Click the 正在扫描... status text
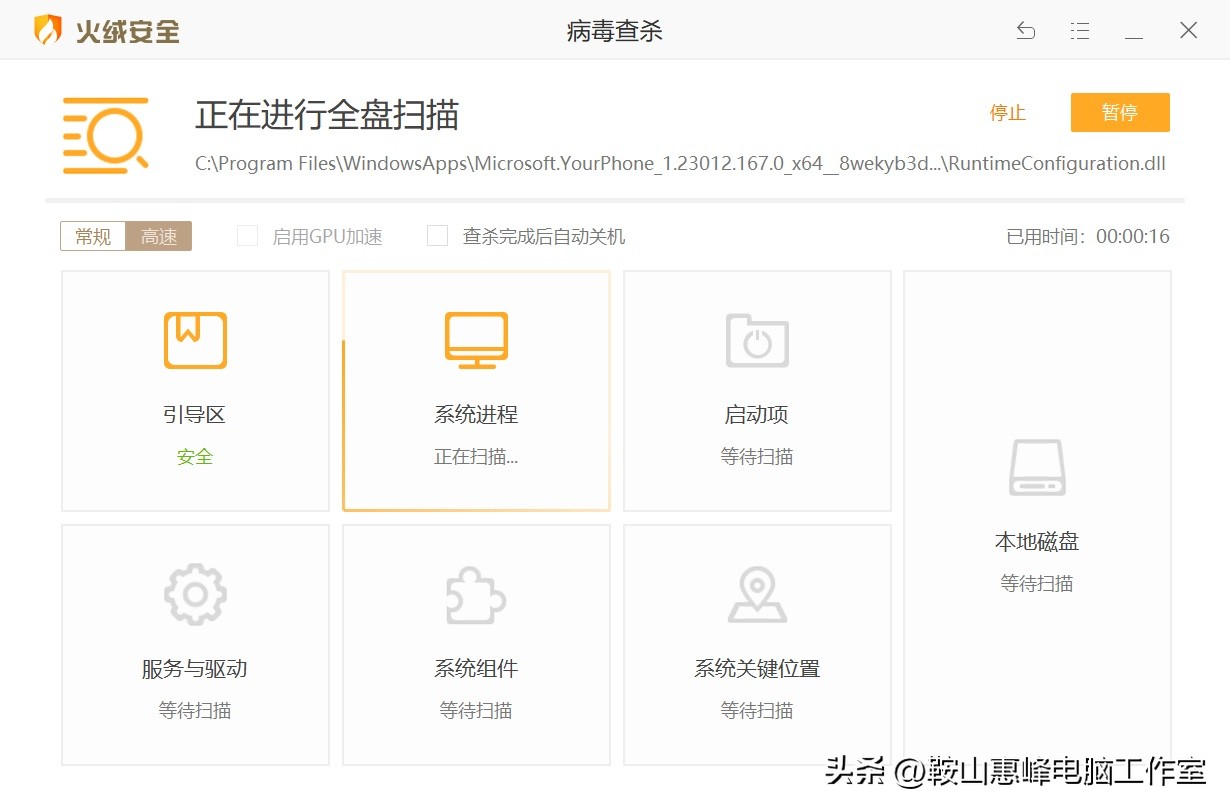The width and height of the screenshot is (1230, 810). 476,457
